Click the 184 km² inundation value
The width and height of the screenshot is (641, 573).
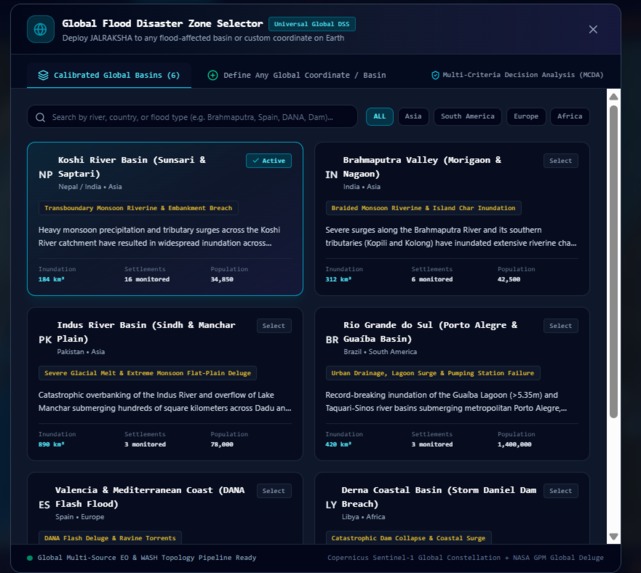coord(51,280)
